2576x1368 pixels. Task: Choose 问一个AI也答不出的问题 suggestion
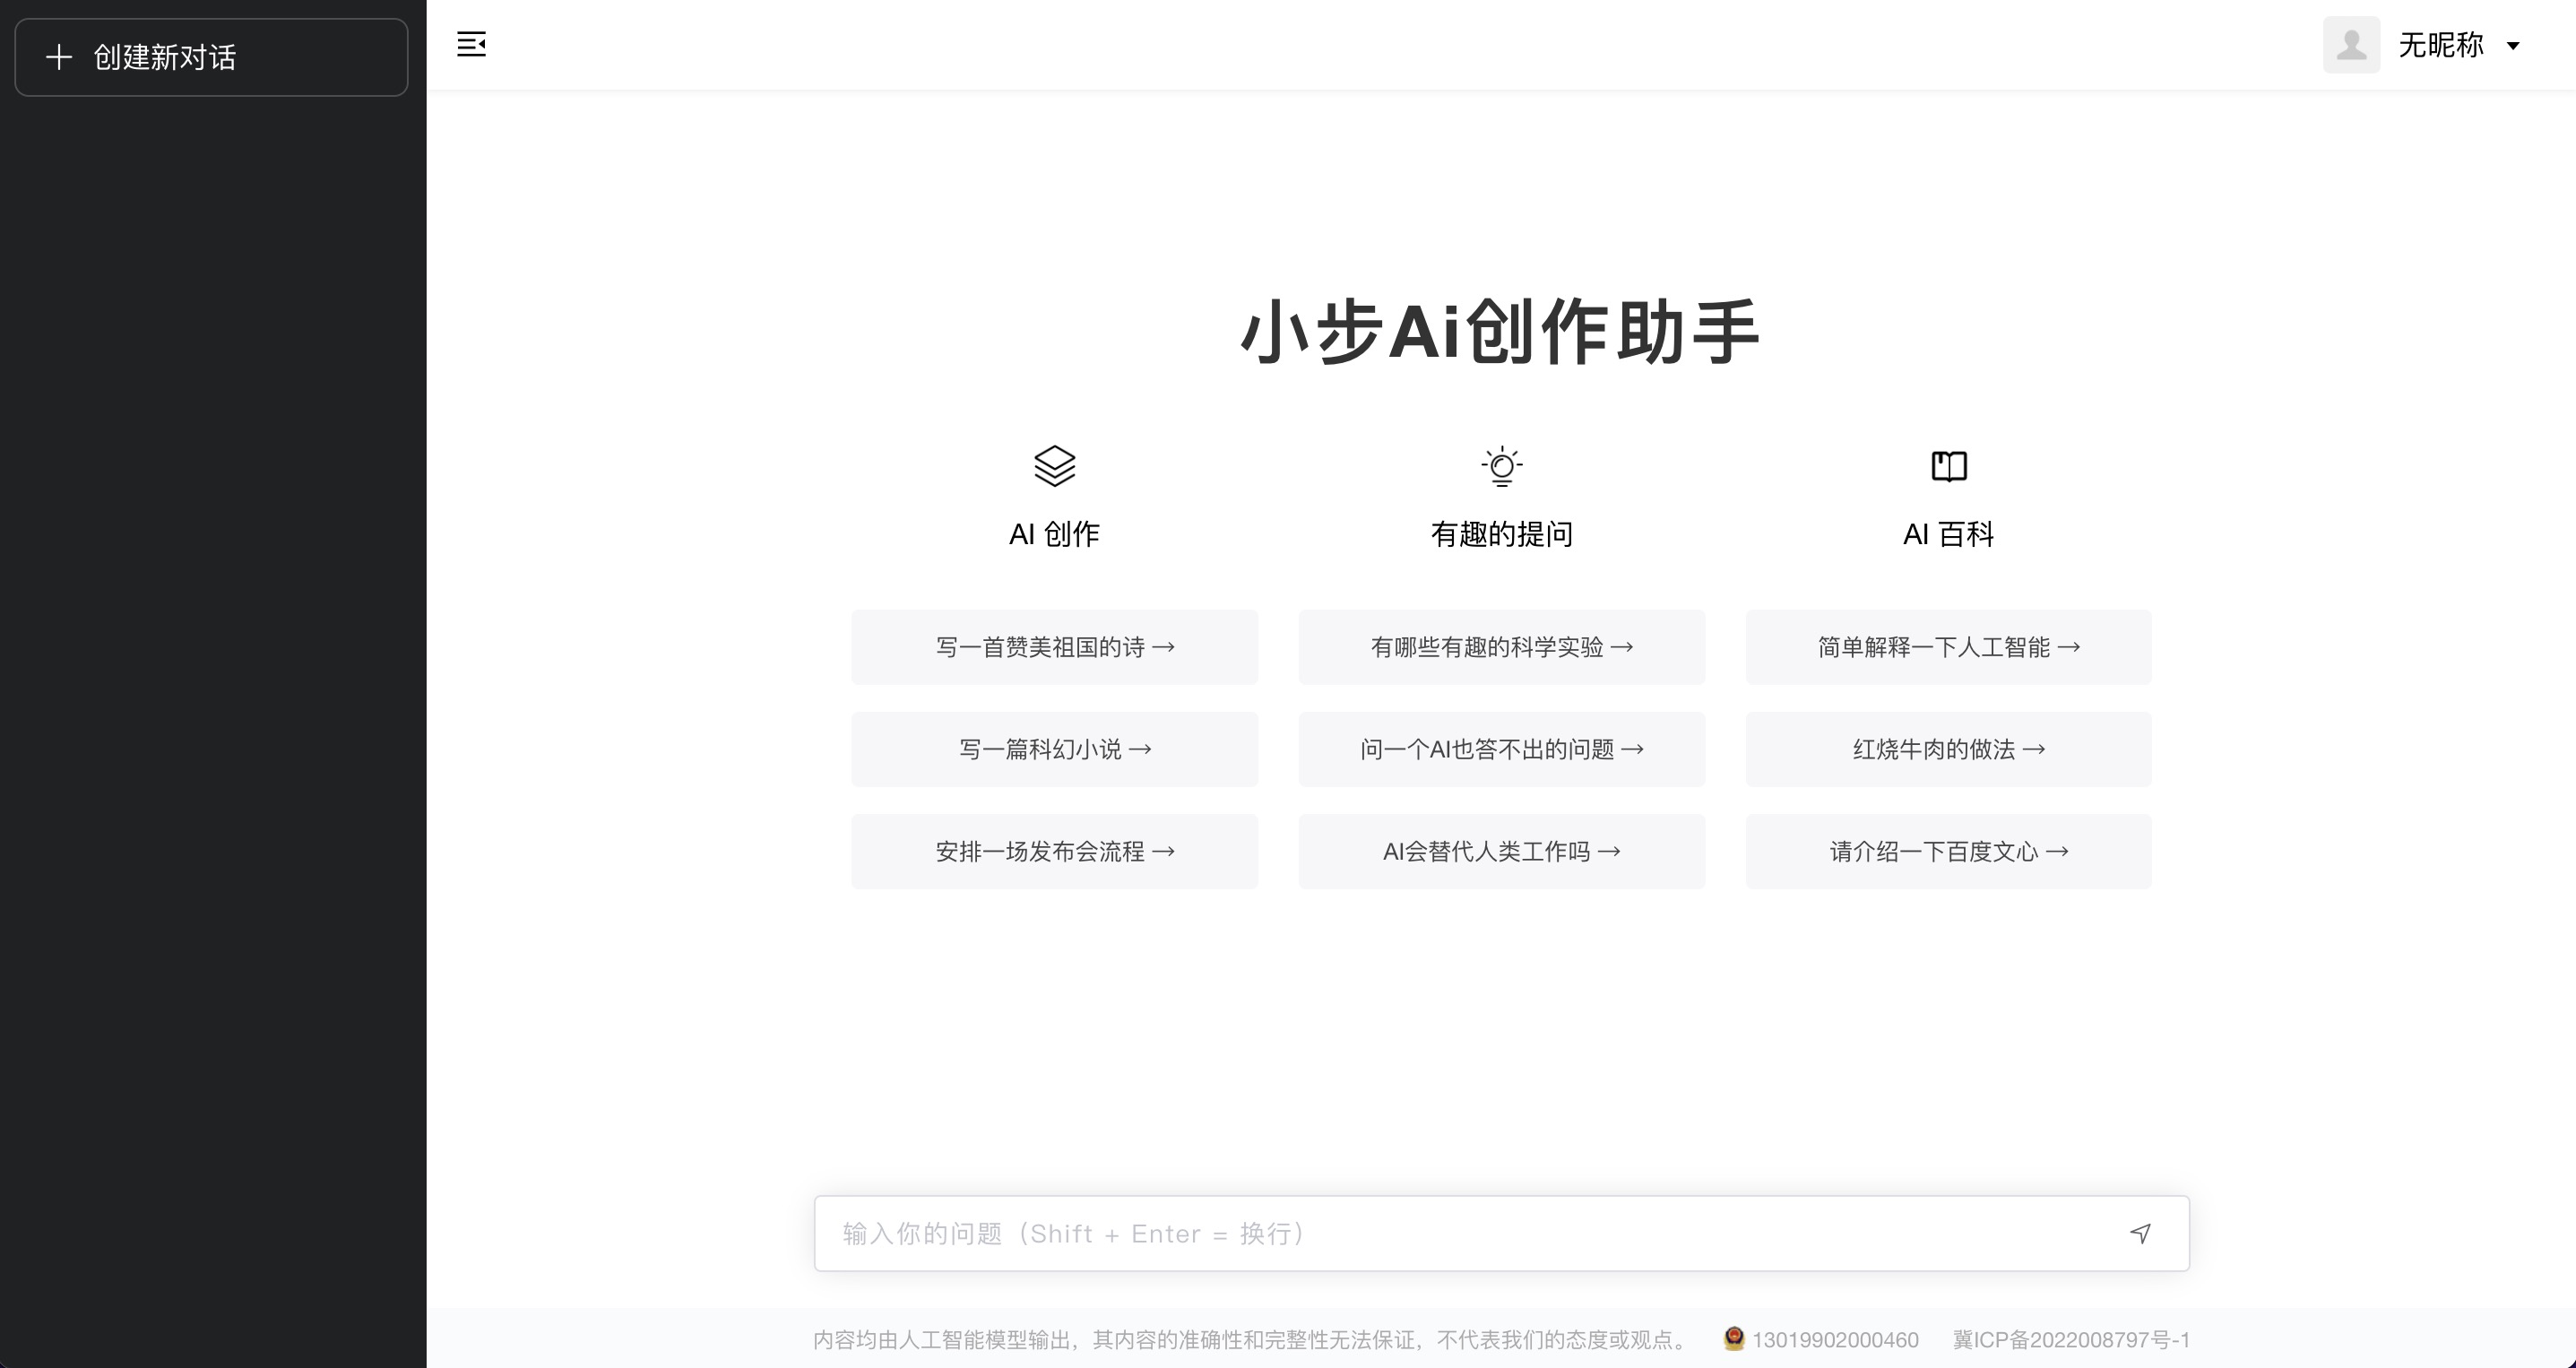point(1501,749)
